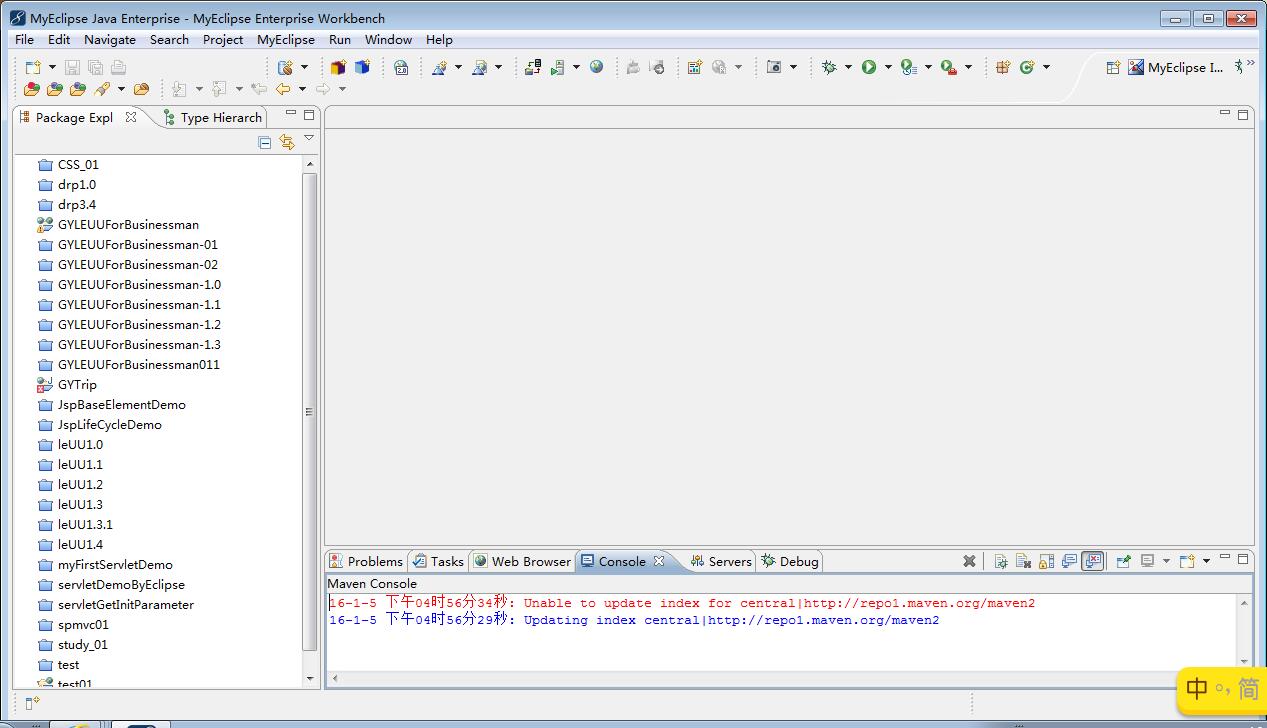Click the camera screenshot capture icon
The height and width of the screenshot is (728, 1267).
pyautogui.click(x=774, y=67)
